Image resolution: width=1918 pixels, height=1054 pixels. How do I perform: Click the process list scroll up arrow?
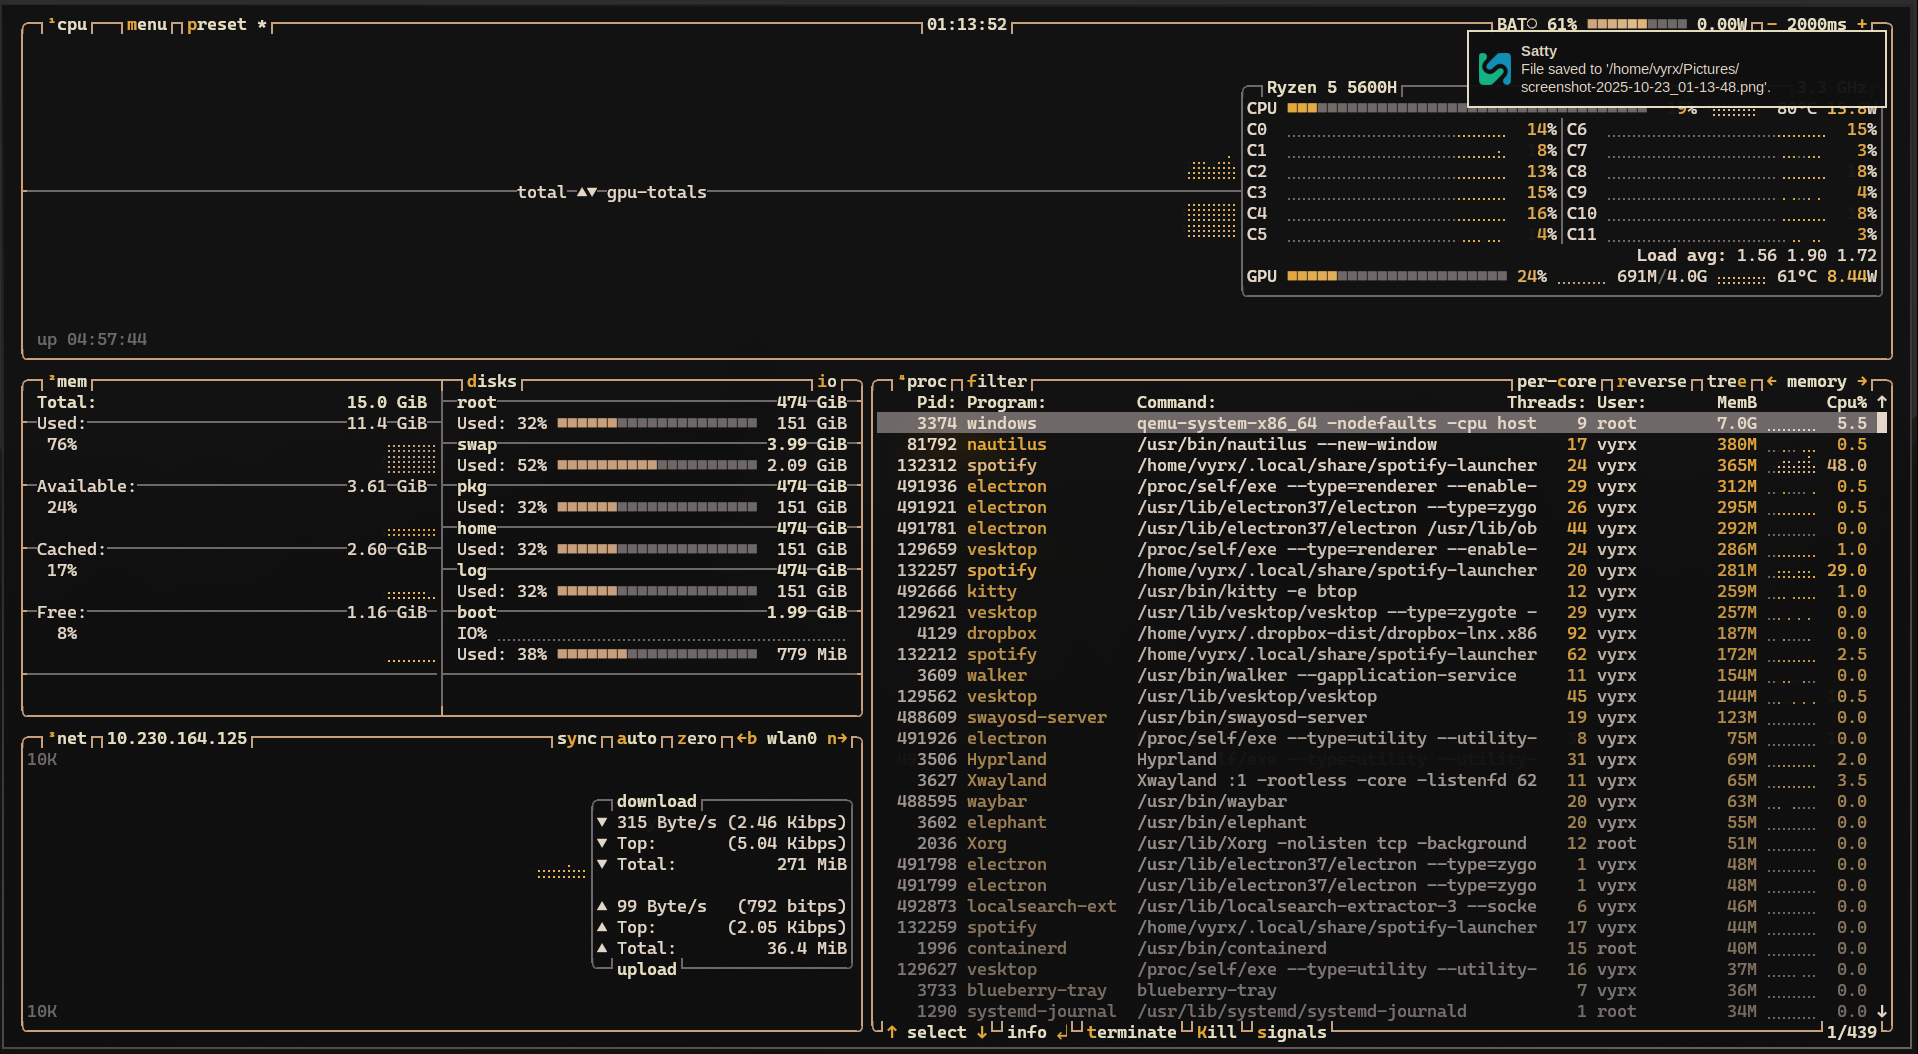[1882, 402]
